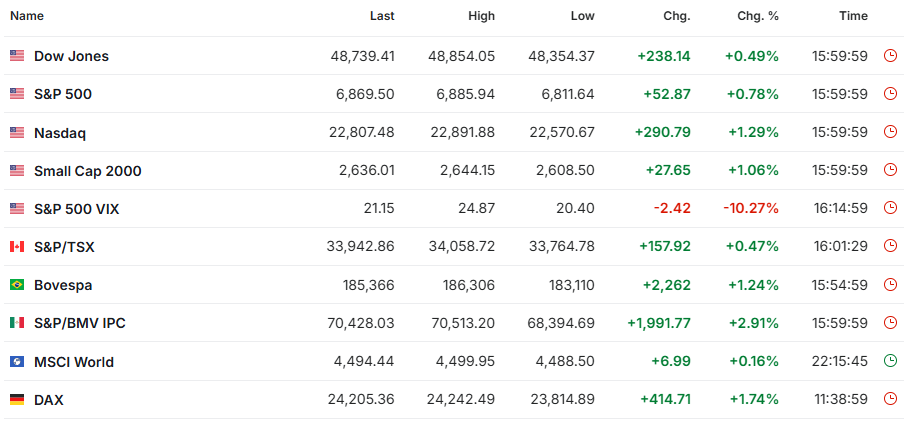Click the Canada flag icon beside S&P/TSX
The width and height of the screenshot is (911, 427).
coord(17,247)
